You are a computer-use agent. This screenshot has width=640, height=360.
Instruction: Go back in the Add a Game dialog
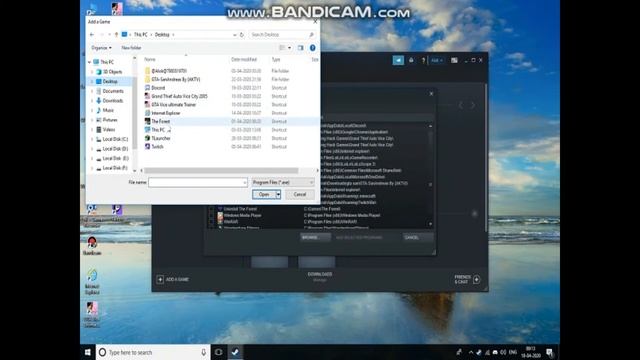pos(92,35)
